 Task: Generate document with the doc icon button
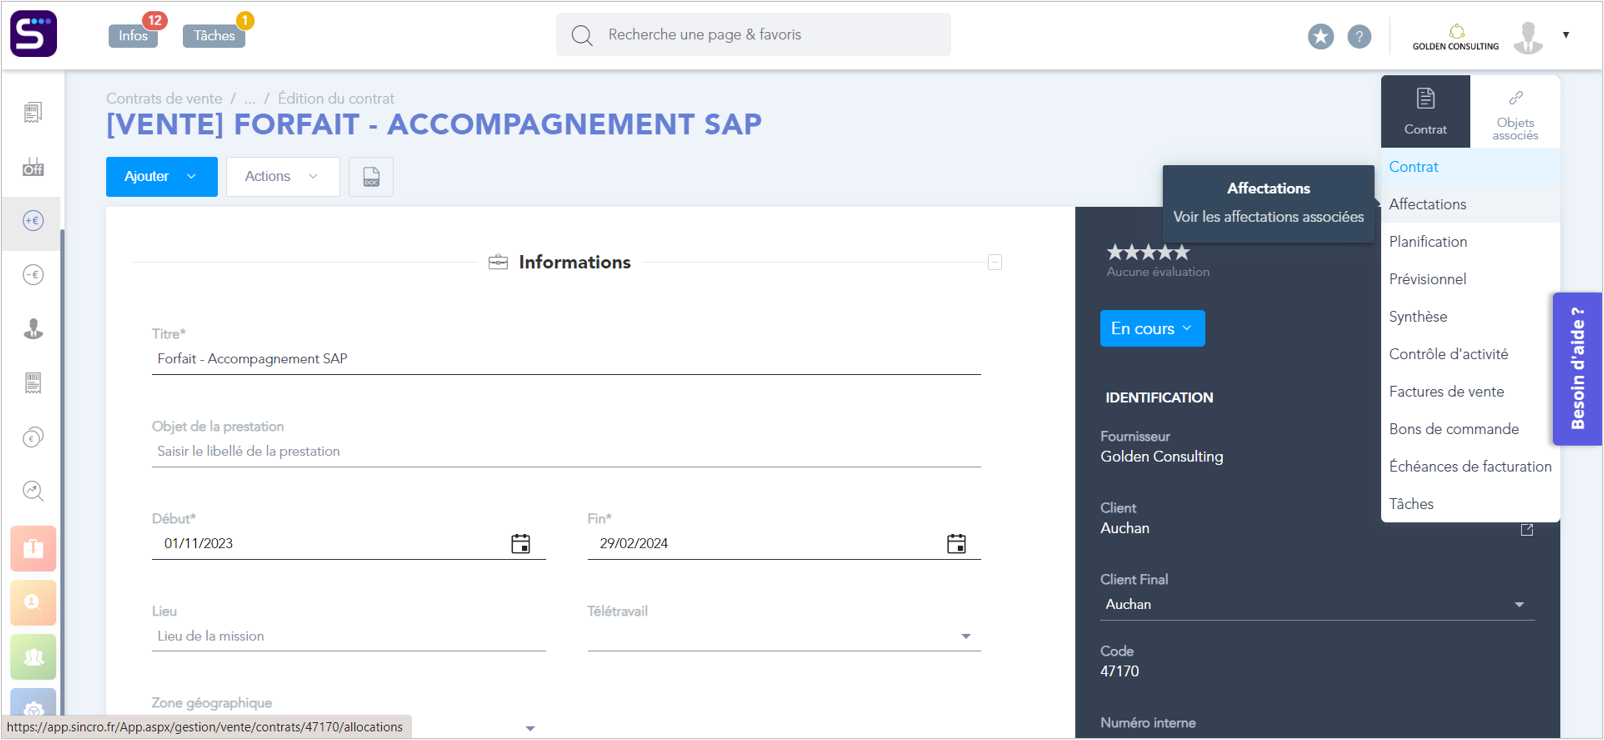371,177
